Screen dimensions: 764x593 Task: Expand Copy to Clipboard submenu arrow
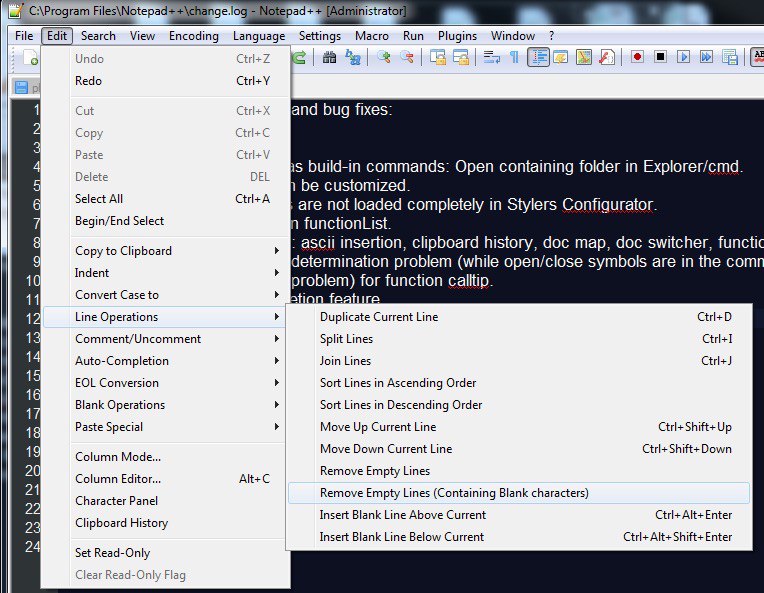[276, 250]
